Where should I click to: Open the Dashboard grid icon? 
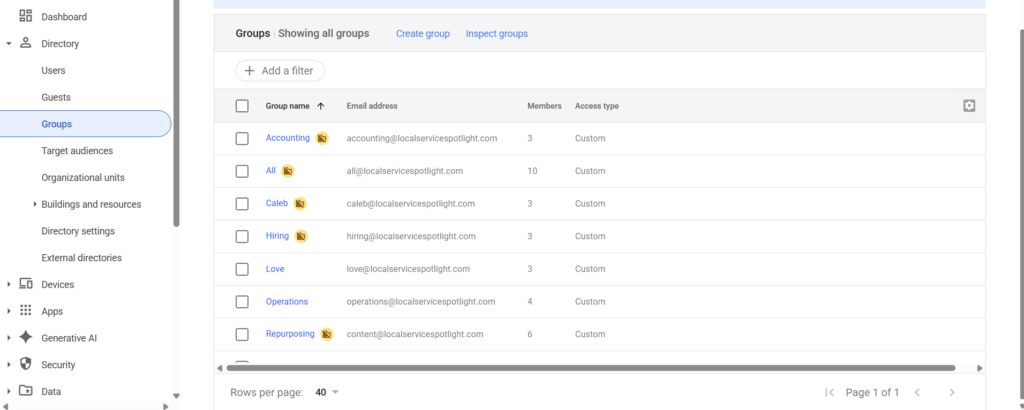(25, 16)
